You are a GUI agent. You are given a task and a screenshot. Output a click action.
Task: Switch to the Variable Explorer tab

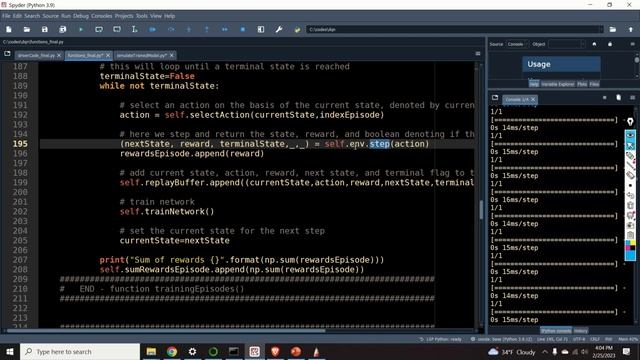(558, 84)
